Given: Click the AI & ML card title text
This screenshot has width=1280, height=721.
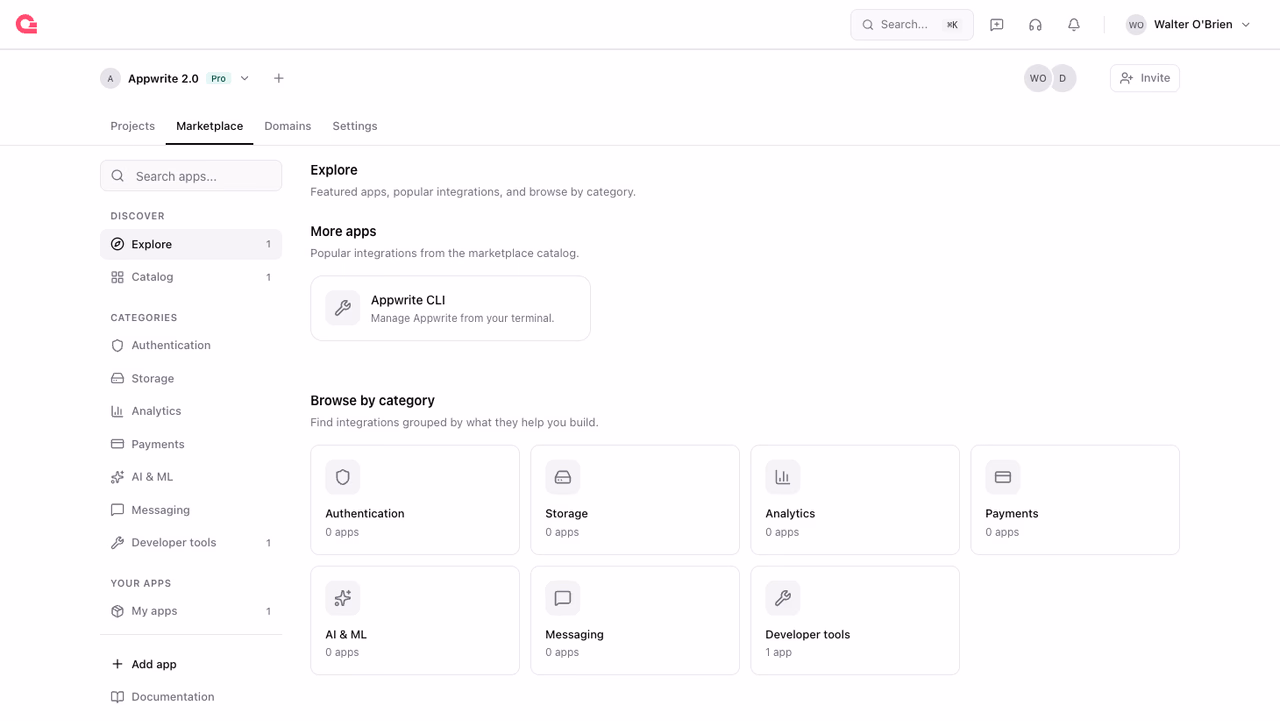Looking at the screenshot, I should pyautogui.click(x=346, y=634).
